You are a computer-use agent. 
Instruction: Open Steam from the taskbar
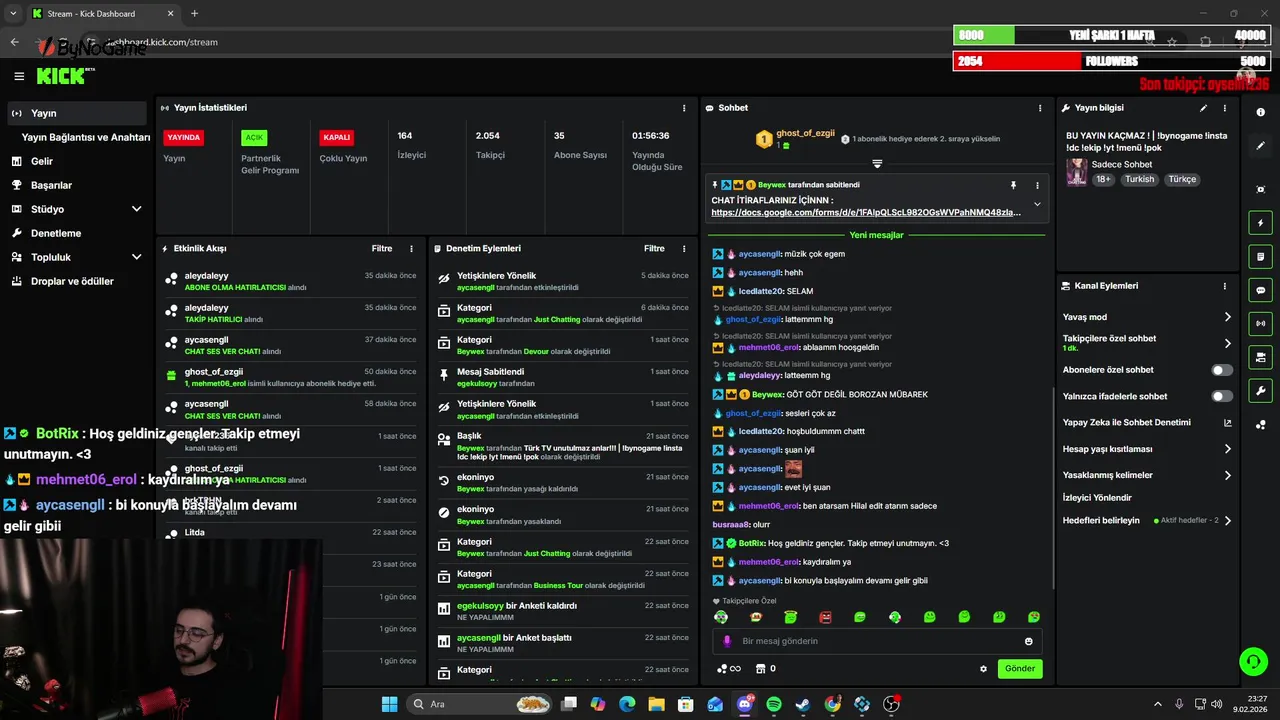coord(802,704)
